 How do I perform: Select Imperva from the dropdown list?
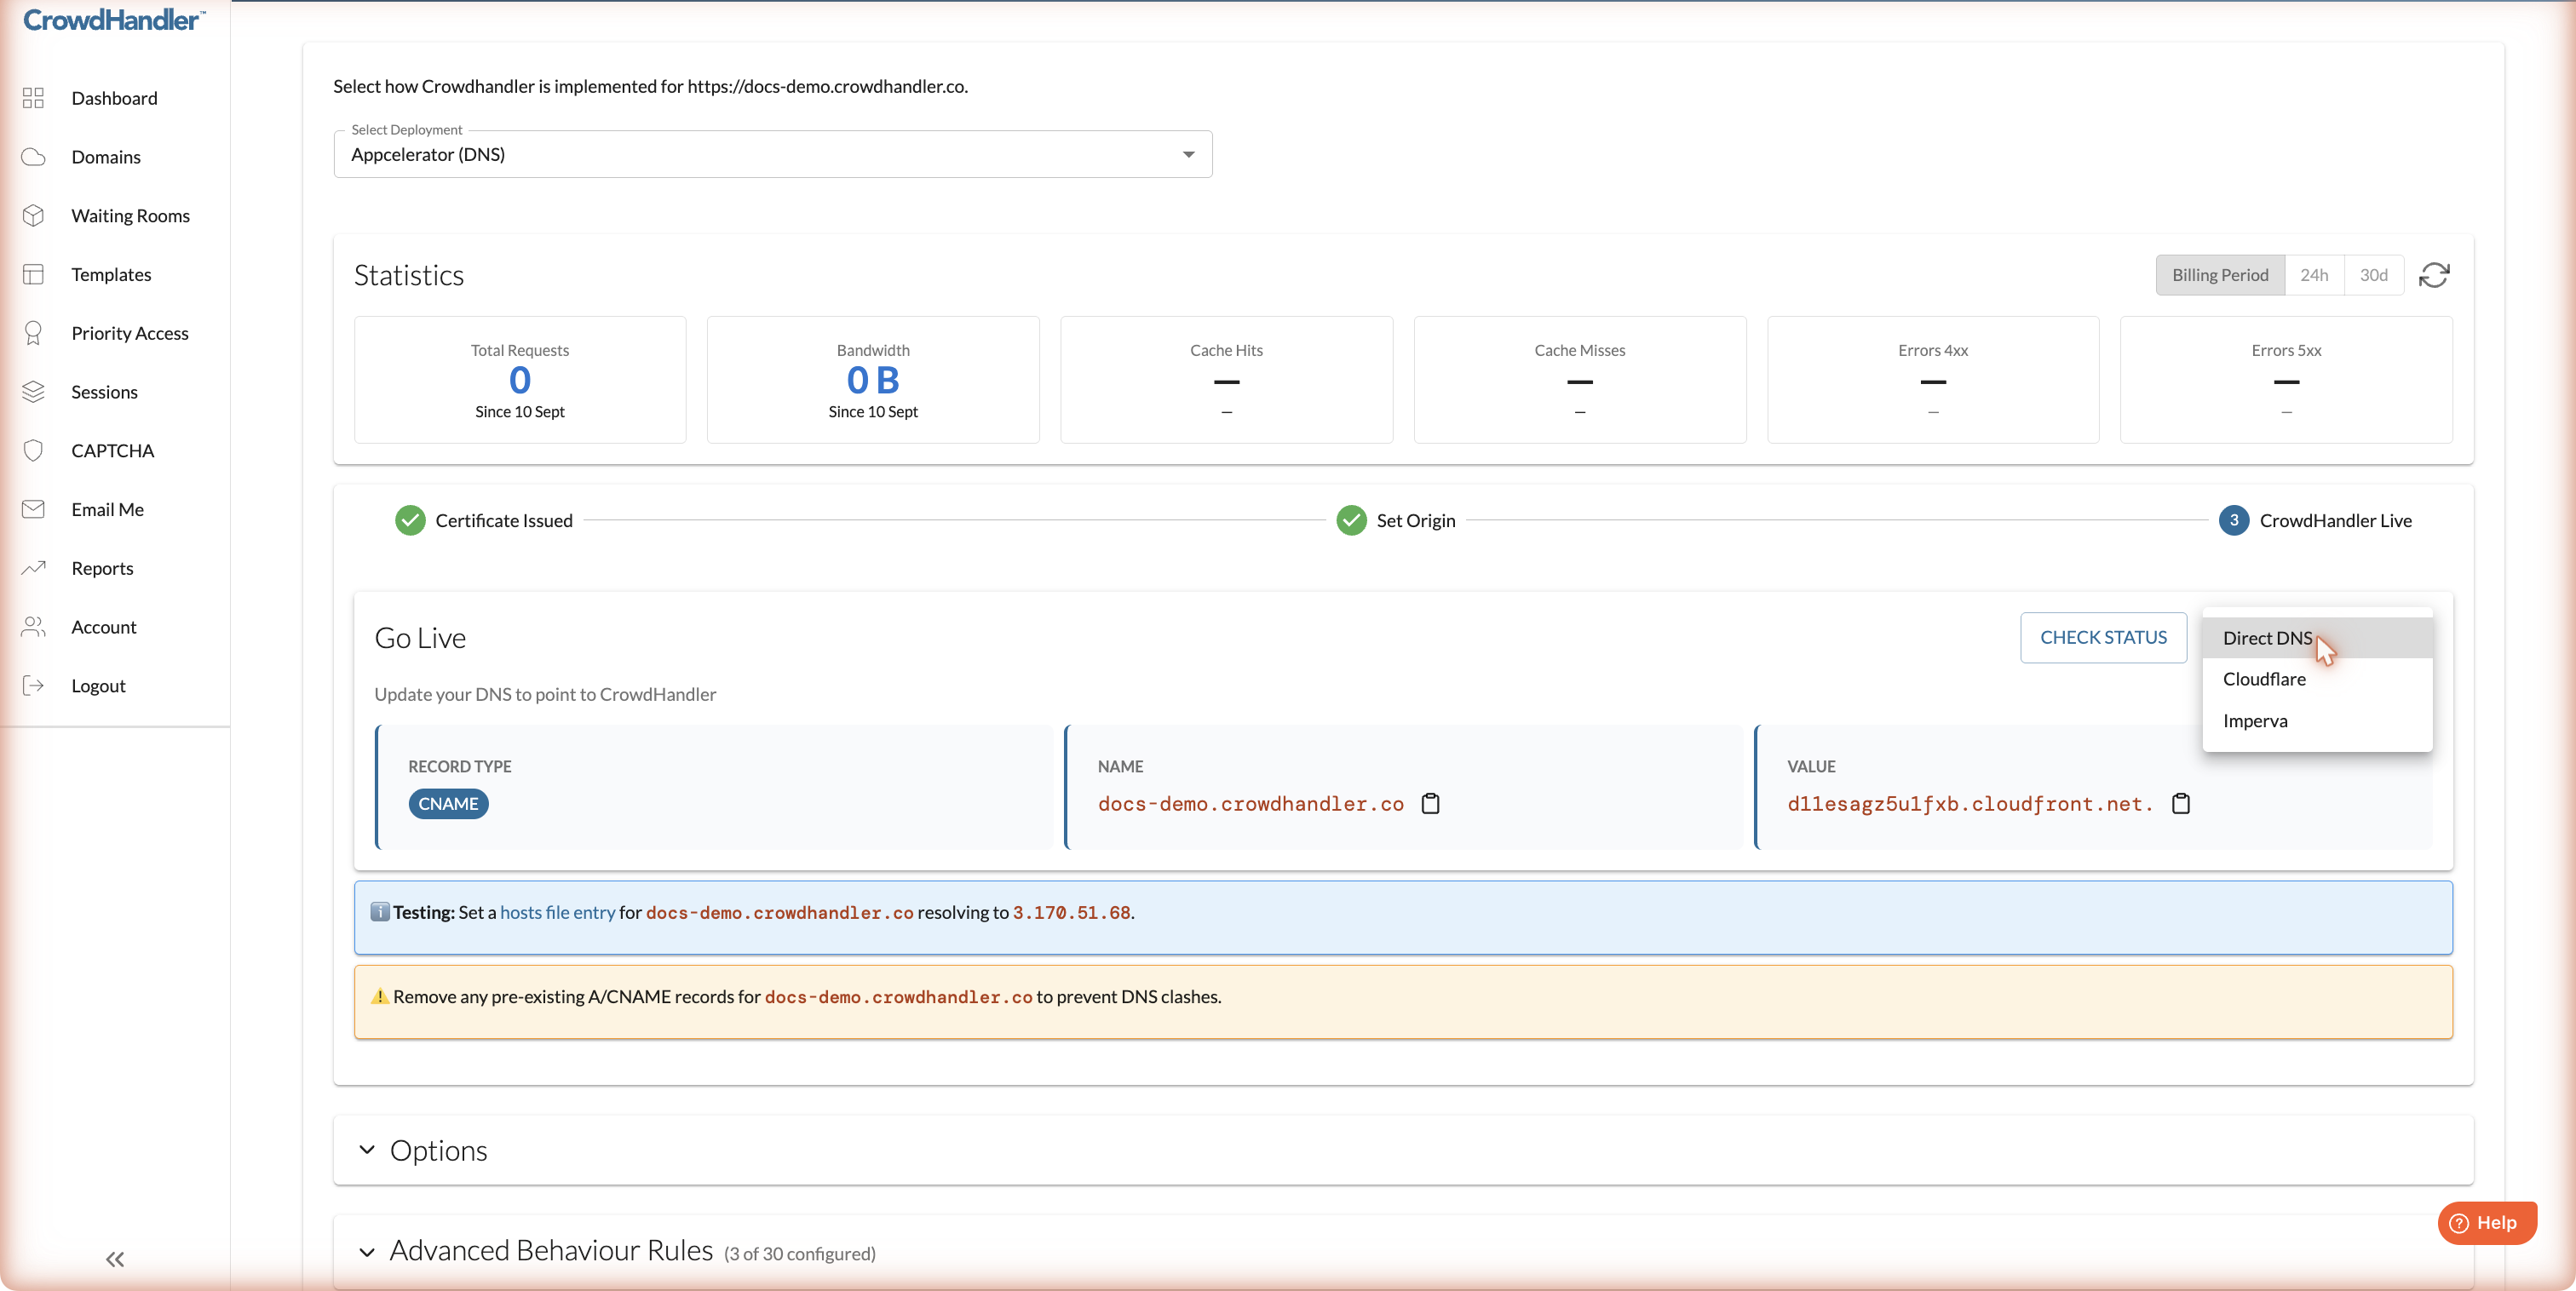tap(2316, 721)
